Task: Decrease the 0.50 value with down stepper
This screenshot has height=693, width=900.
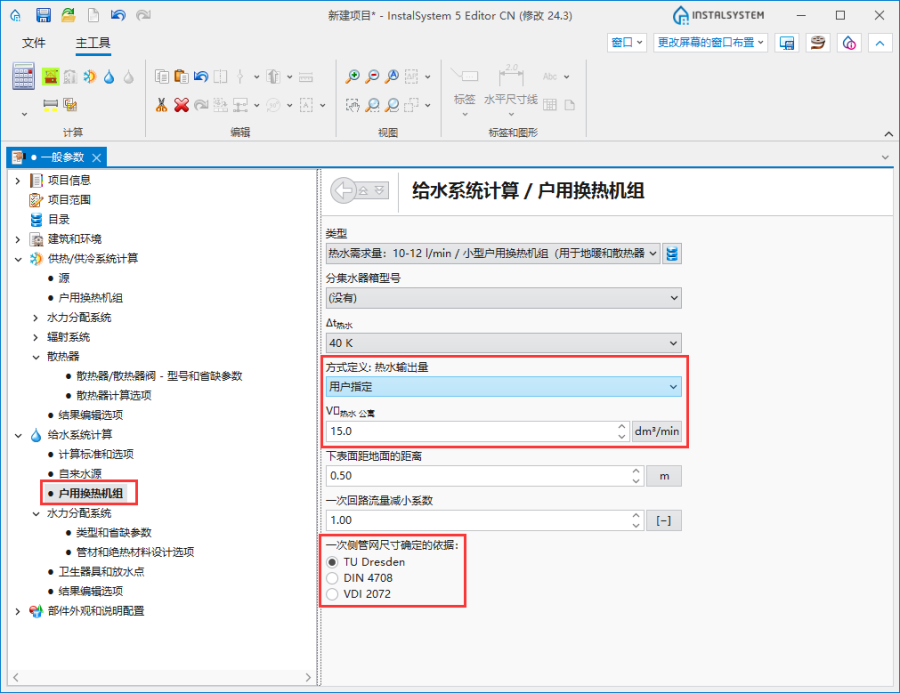Action: pyautogui.click(x=636, y=481)
